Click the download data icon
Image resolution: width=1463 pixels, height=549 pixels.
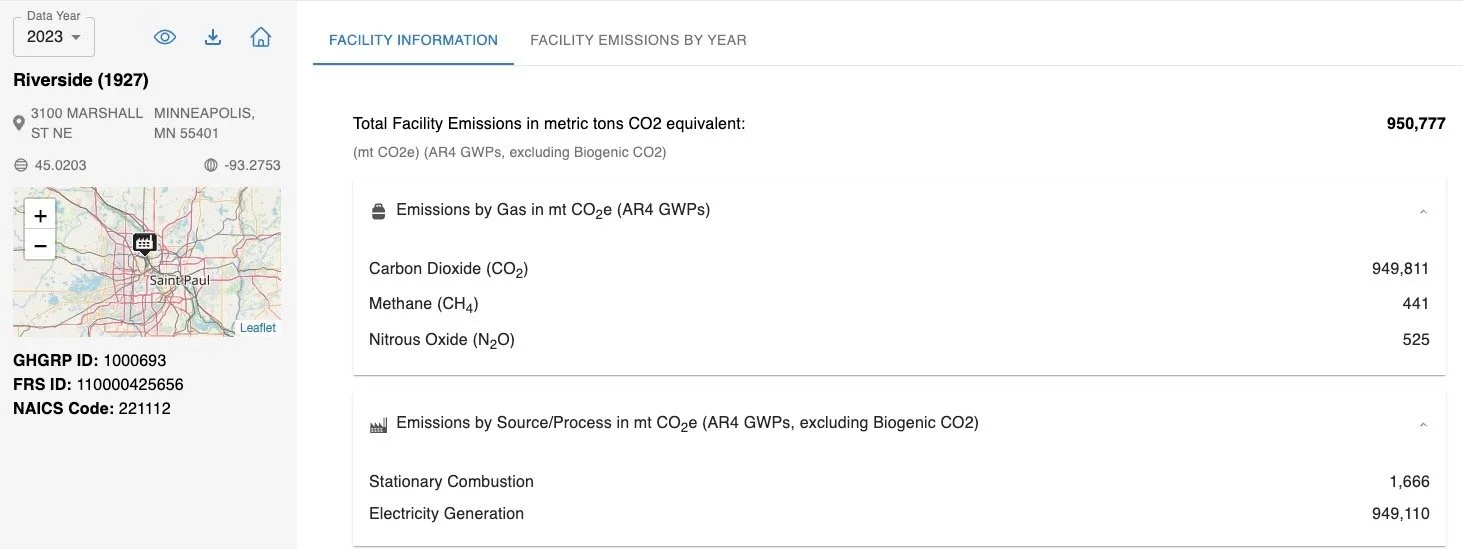click(213, 37)
